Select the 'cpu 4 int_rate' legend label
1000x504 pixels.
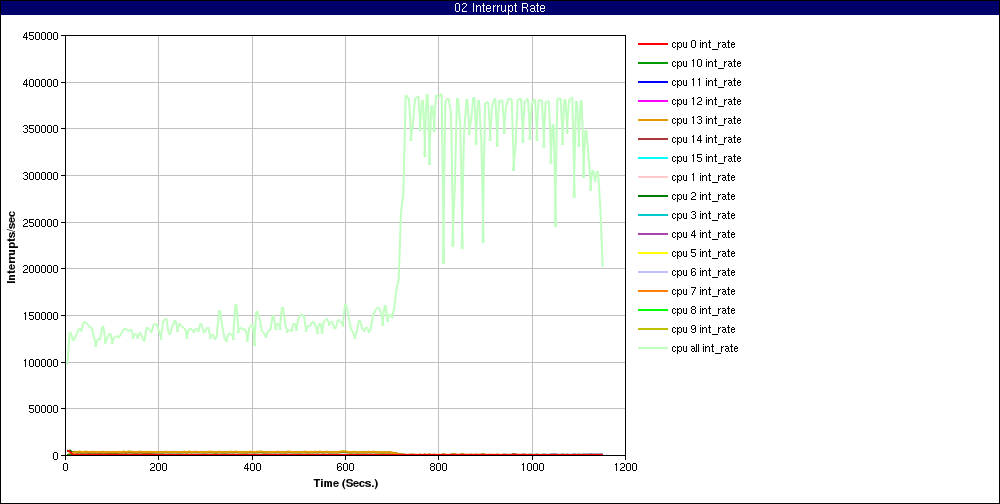[703, 234]
